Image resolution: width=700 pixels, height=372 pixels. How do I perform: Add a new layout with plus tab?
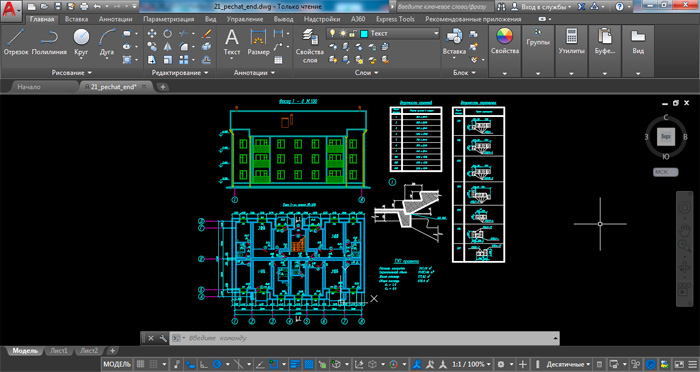click(113, 351)
